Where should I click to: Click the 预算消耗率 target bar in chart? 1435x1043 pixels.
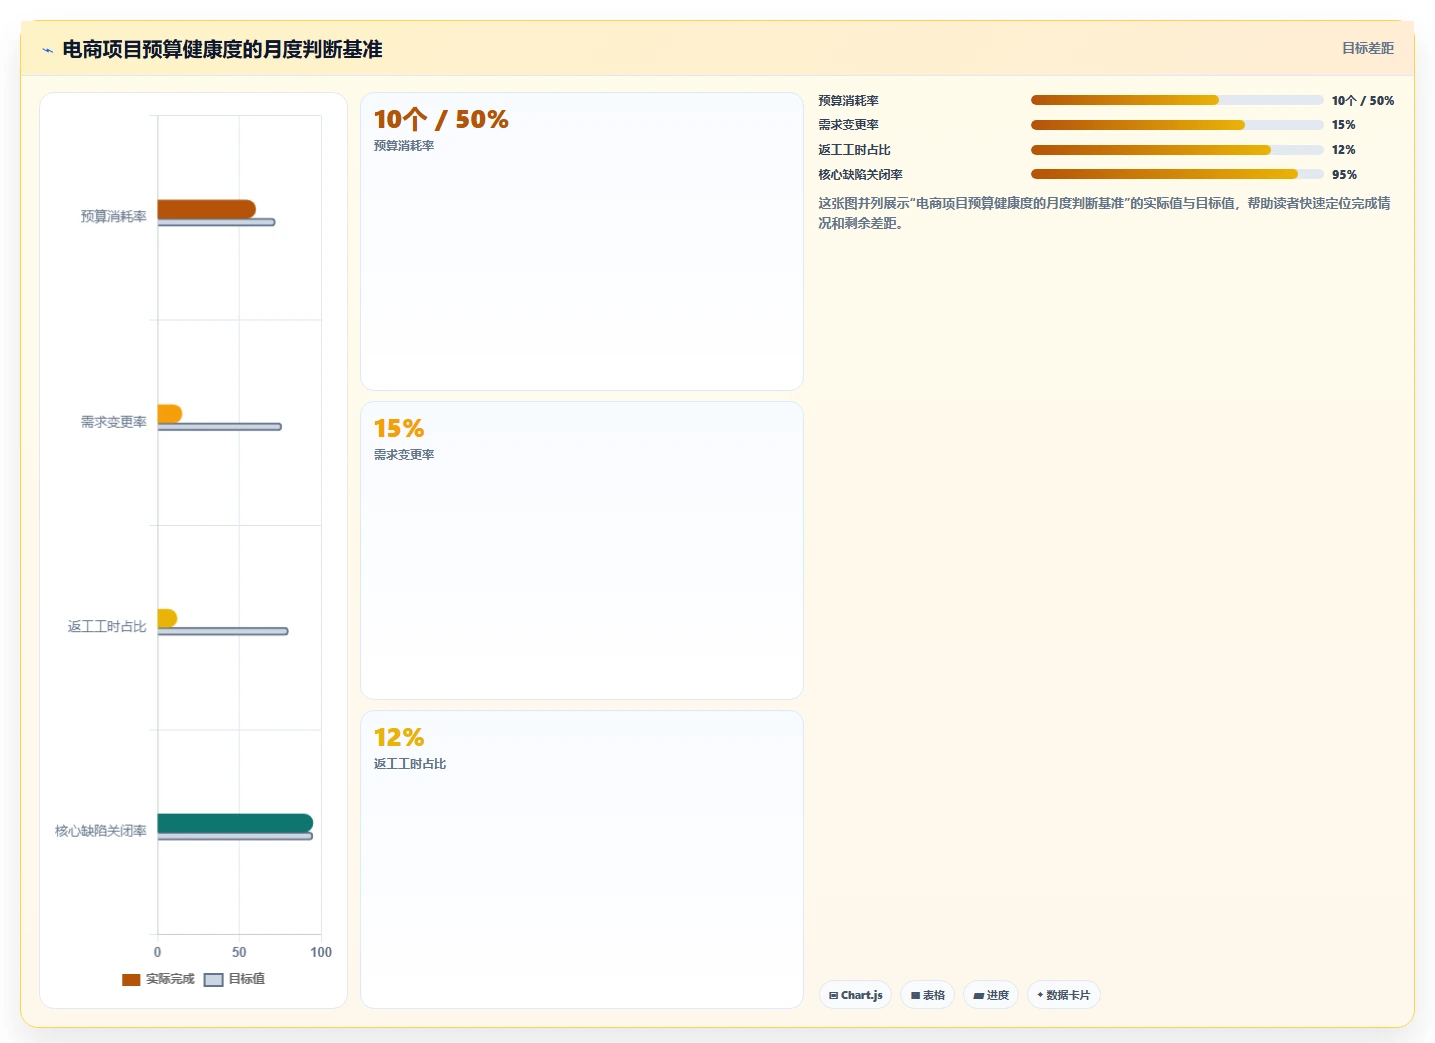tap(216, 222)
